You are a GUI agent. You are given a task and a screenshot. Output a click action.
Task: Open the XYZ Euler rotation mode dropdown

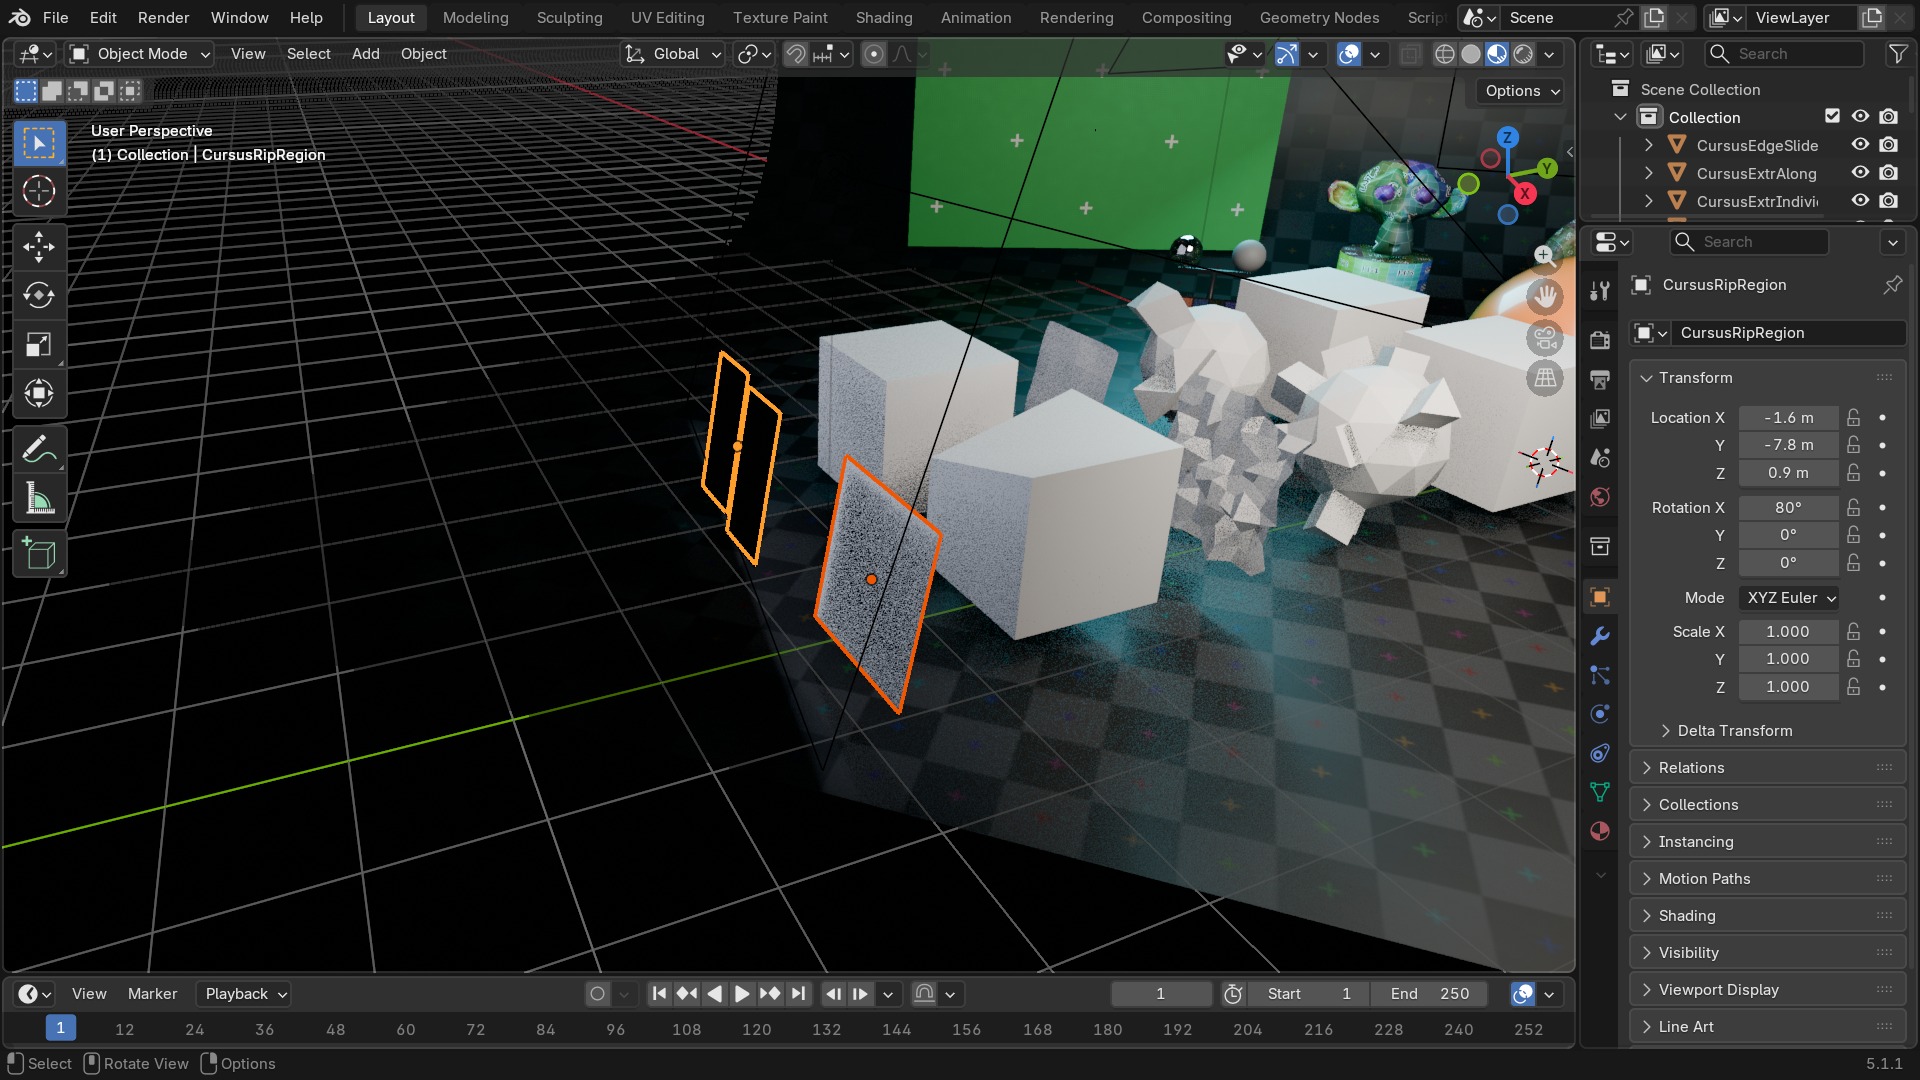pyautogui.click(x=1789, y=598)
